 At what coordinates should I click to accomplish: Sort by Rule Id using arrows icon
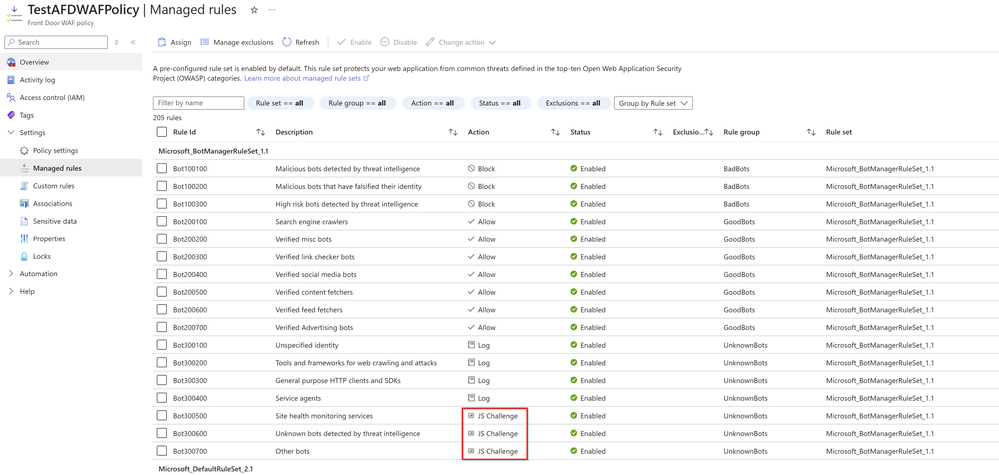pyautogui.click(x=261, y=132)
